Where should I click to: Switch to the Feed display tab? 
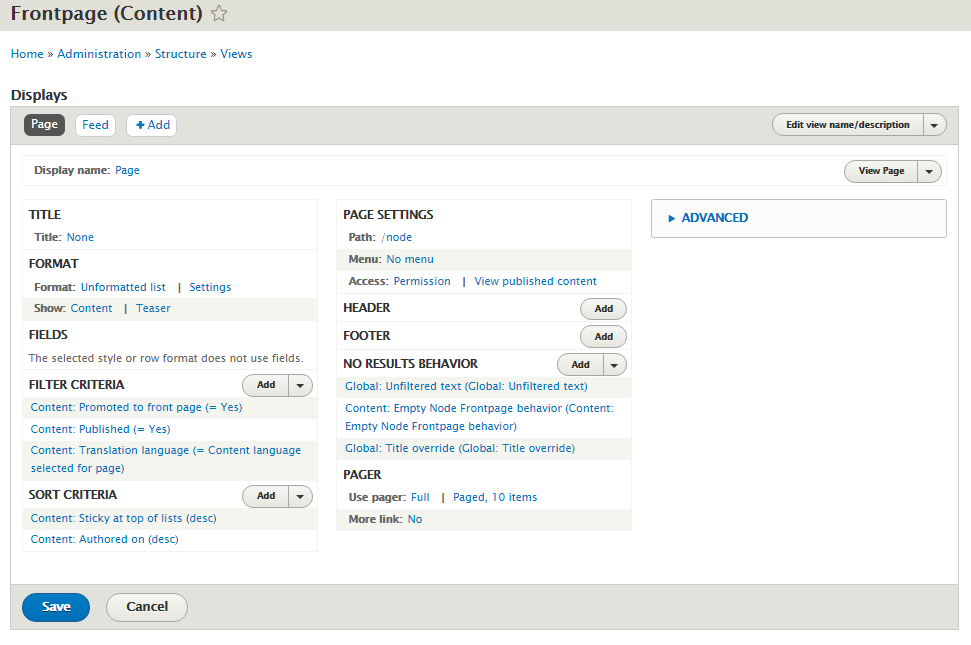95,125
